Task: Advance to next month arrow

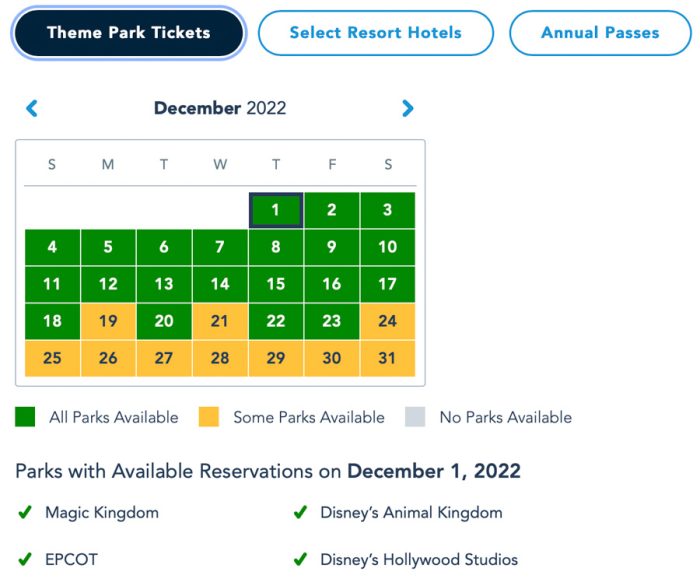Action: tap(407, 108)
